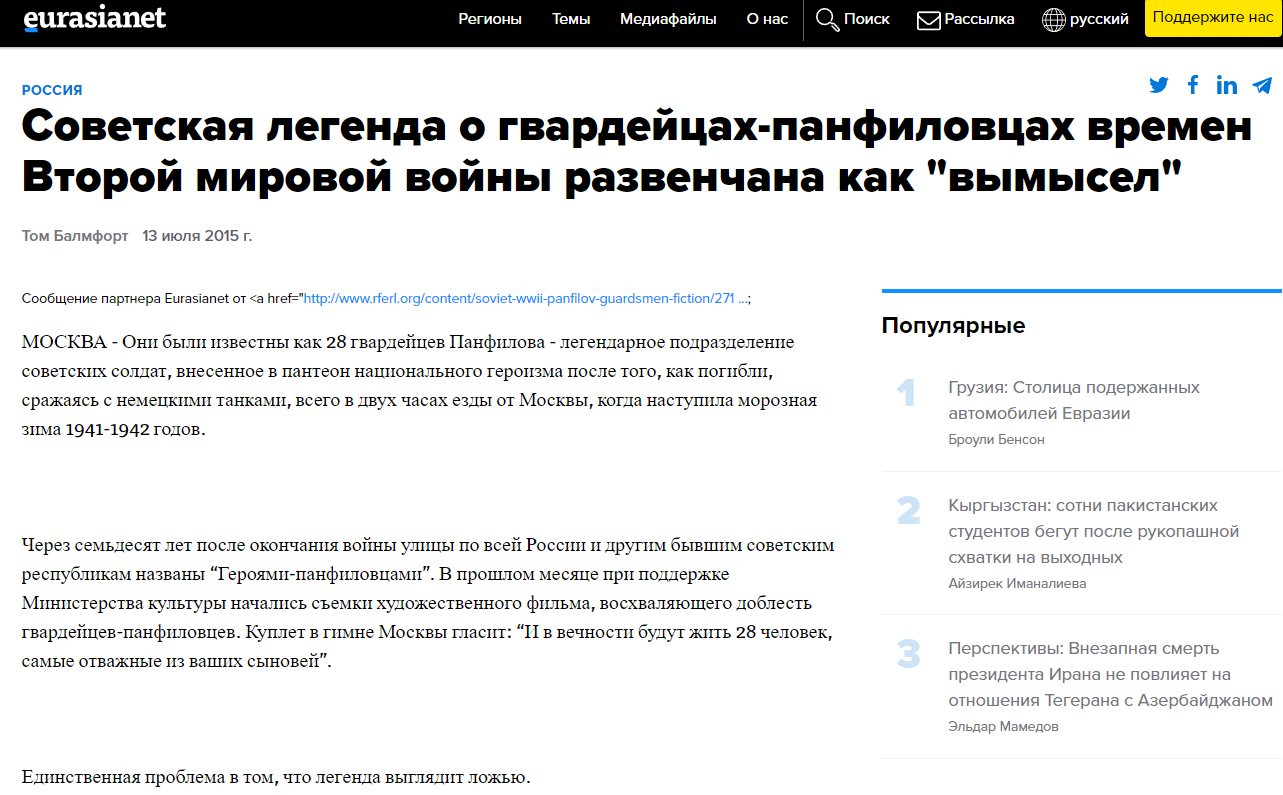Share article on Twitter

click(x=1159, y=85)
